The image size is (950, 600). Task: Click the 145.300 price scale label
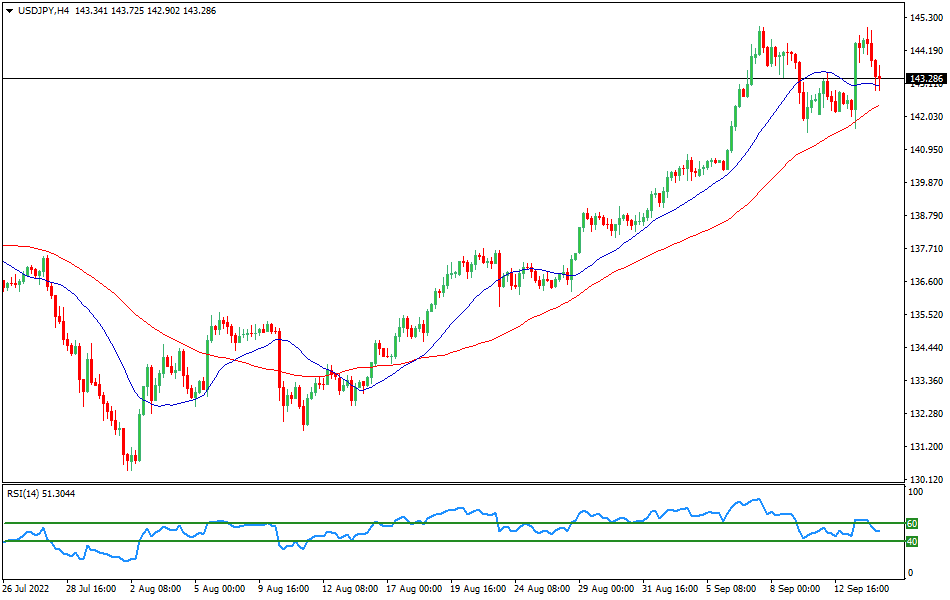tap(923, 18)
